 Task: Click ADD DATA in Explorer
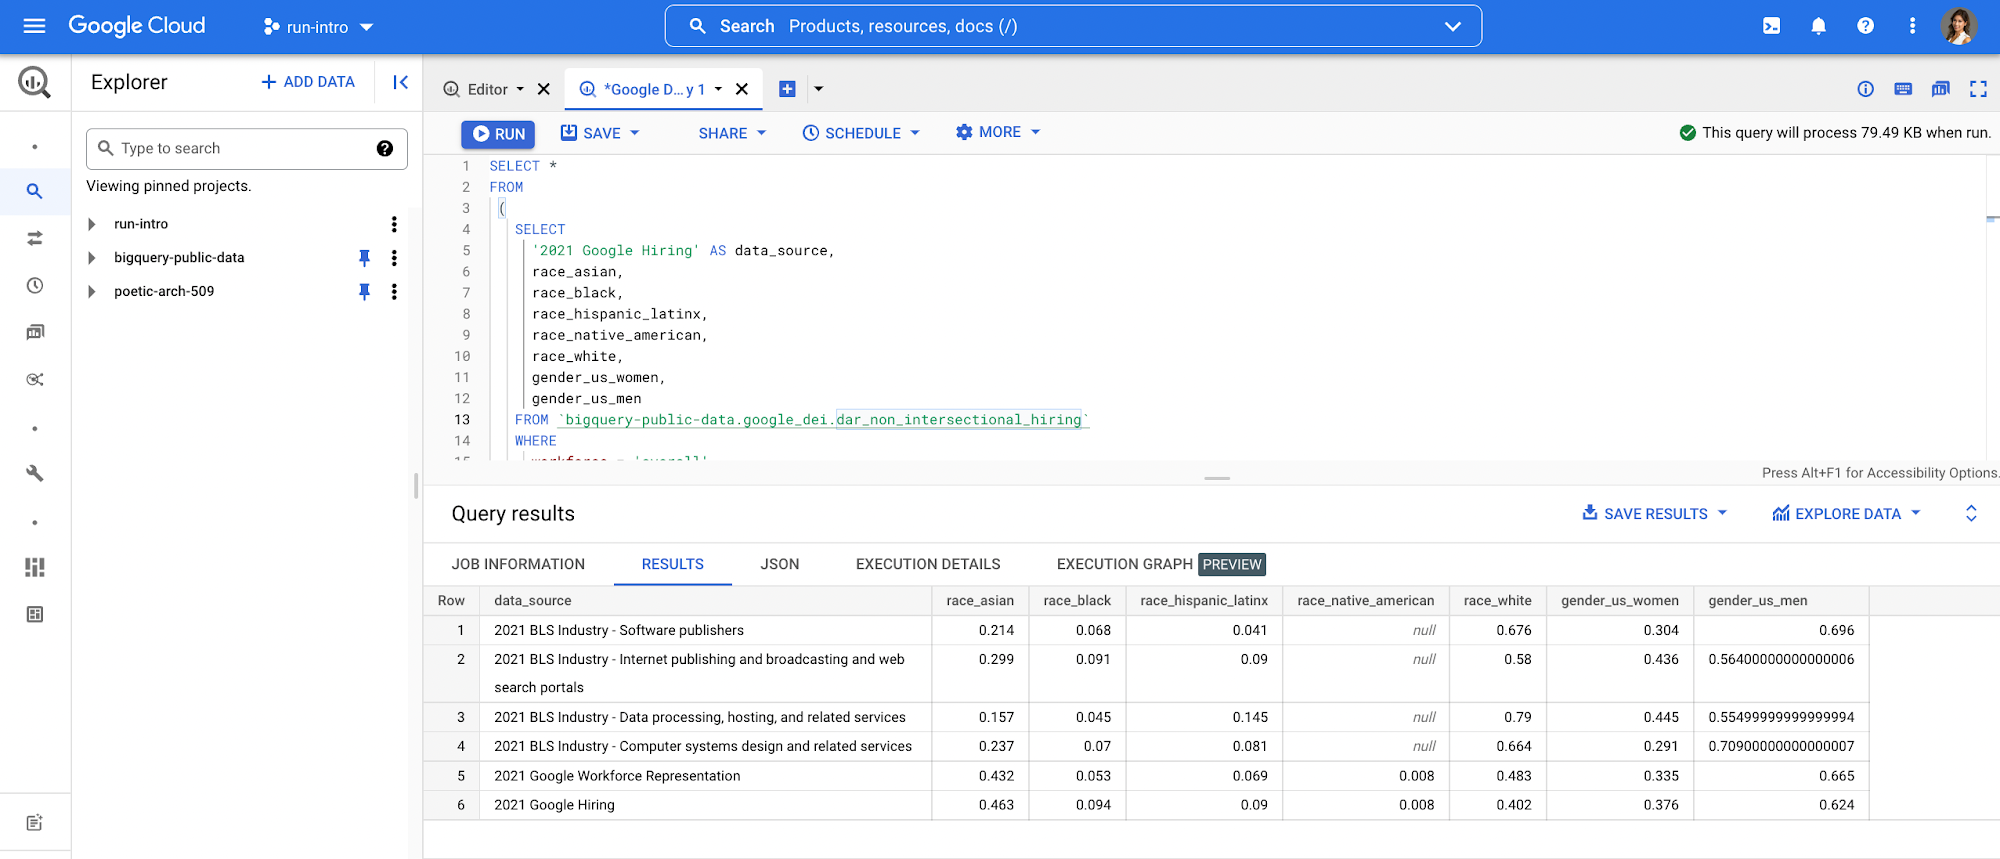[x=308, y=82]
